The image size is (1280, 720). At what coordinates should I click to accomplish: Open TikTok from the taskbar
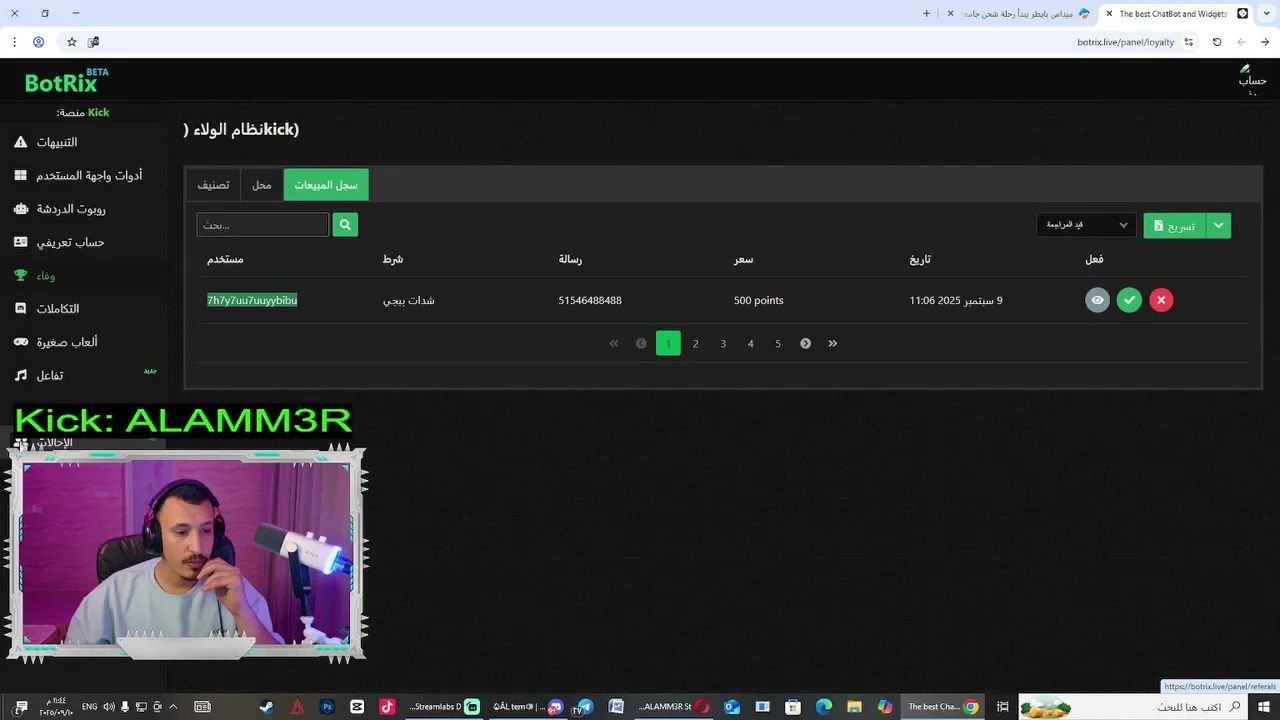click(x=387, y=707)
